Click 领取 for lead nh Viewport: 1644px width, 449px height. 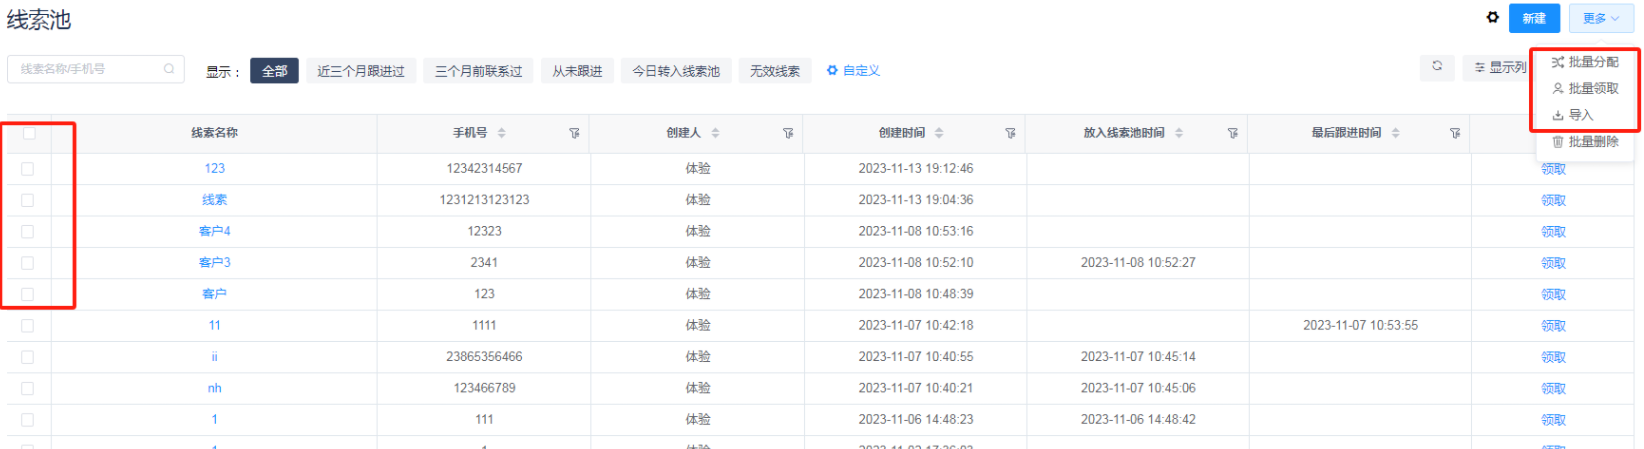[x=1553, y=389]
